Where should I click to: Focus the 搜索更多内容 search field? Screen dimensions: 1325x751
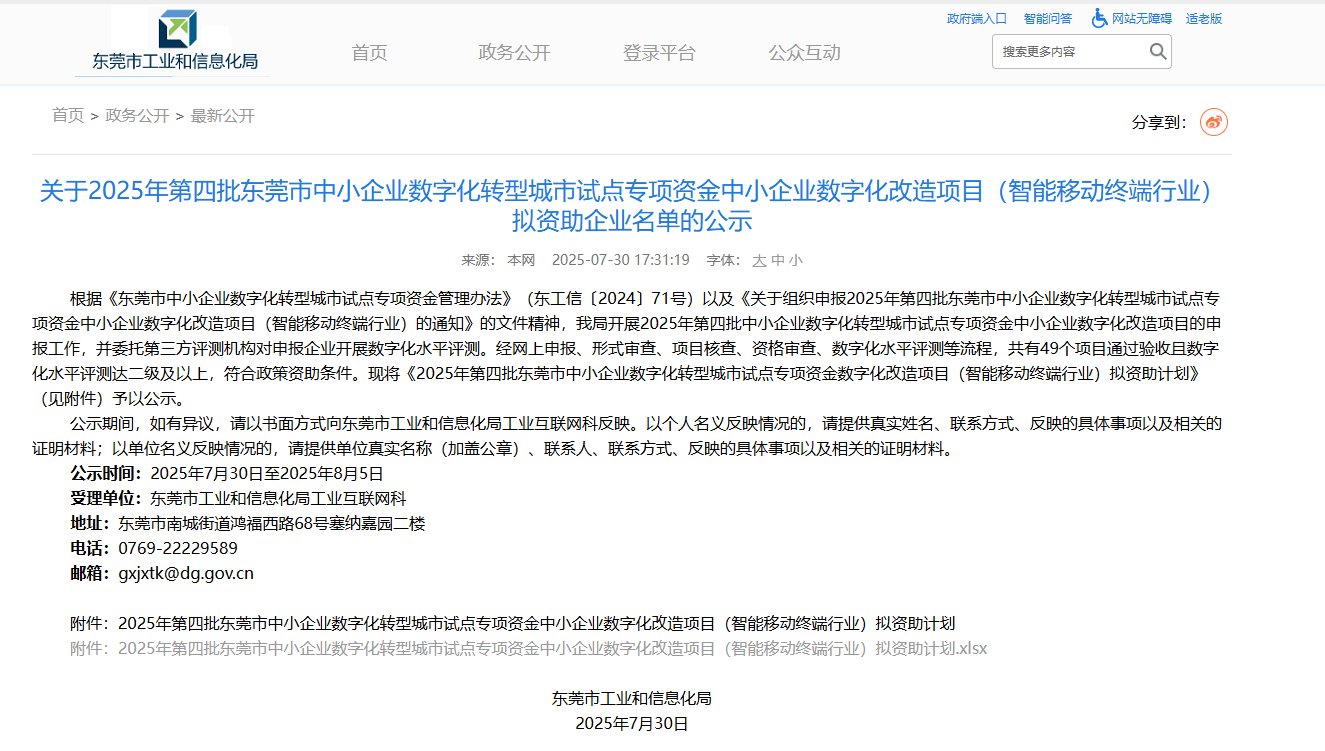pyautogui.click(x=1068, y=52)
